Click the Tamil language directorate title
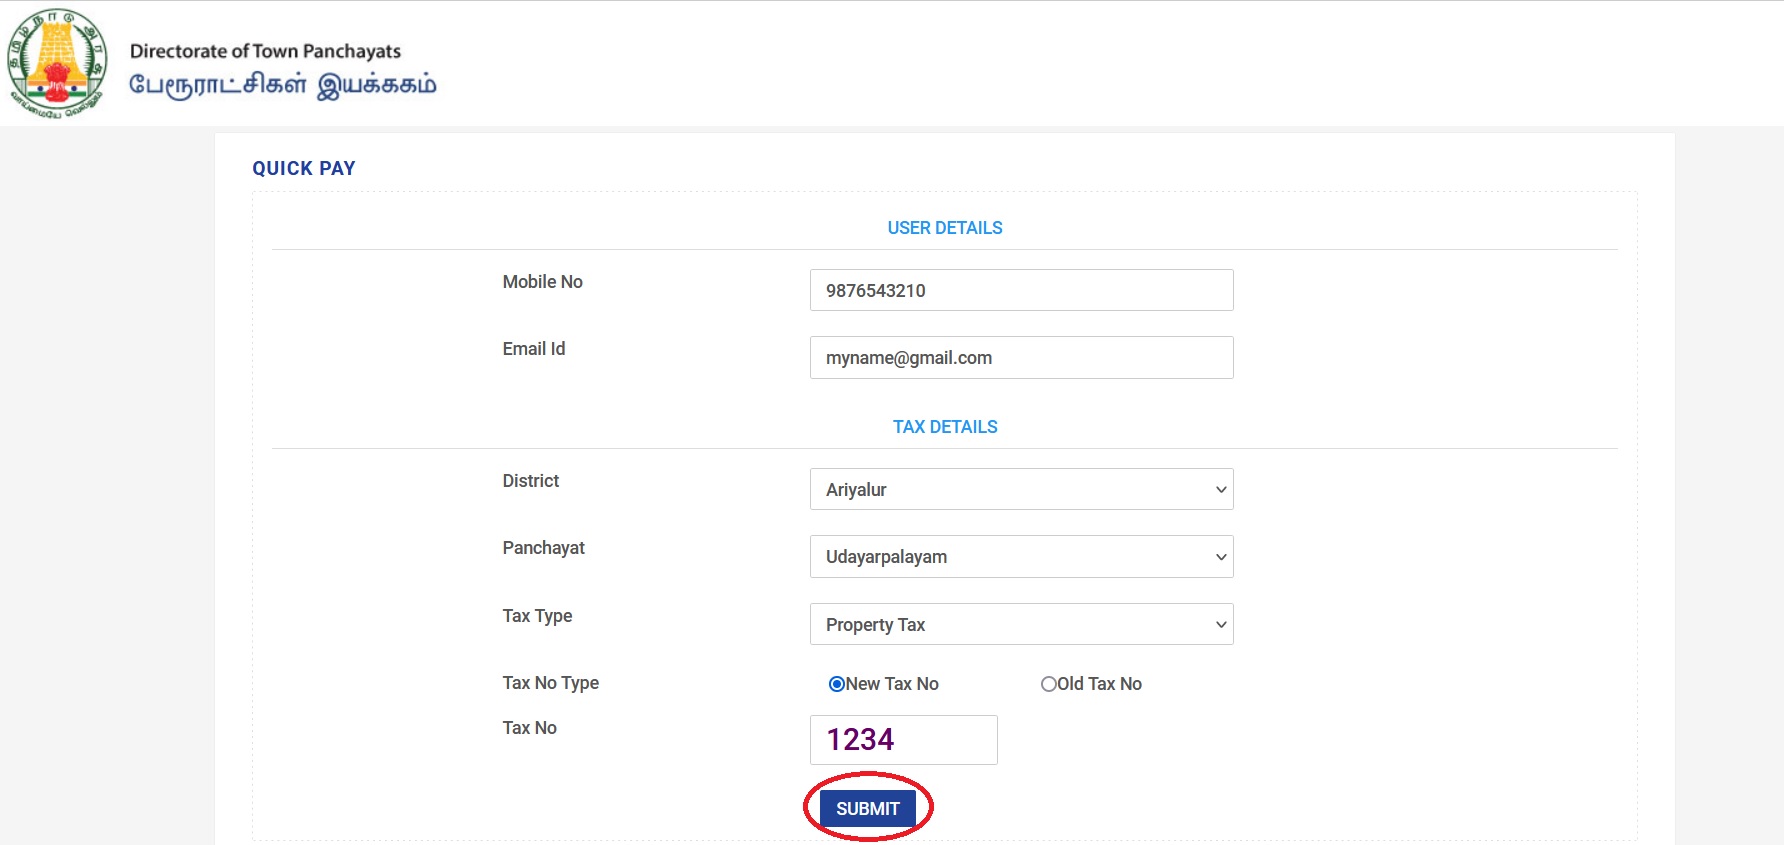The height and width of the screenshot is (845, 1784). point(283,86)
